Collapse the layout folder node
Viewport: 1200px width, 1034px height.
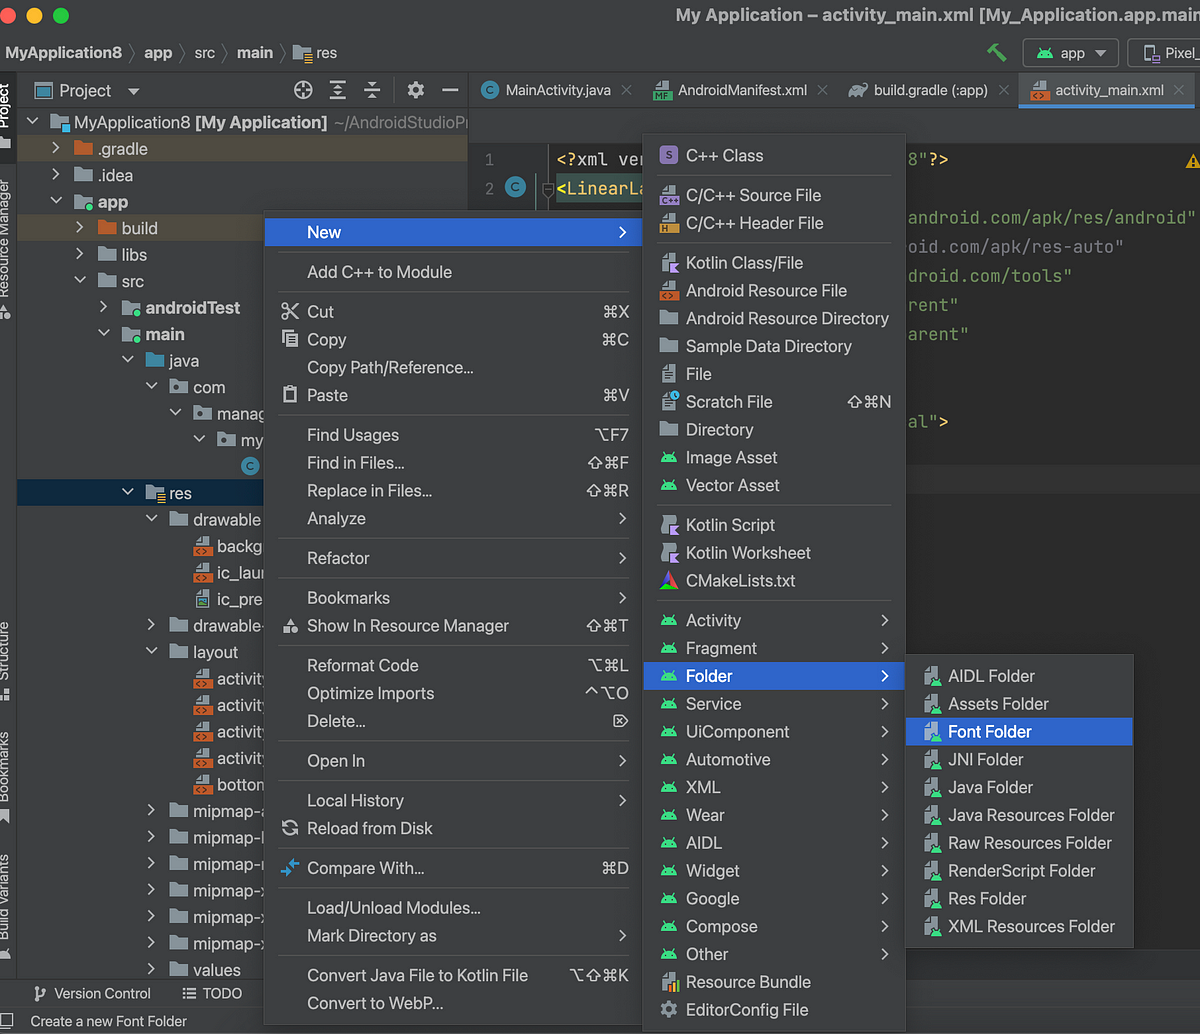[x=152, y=652]
